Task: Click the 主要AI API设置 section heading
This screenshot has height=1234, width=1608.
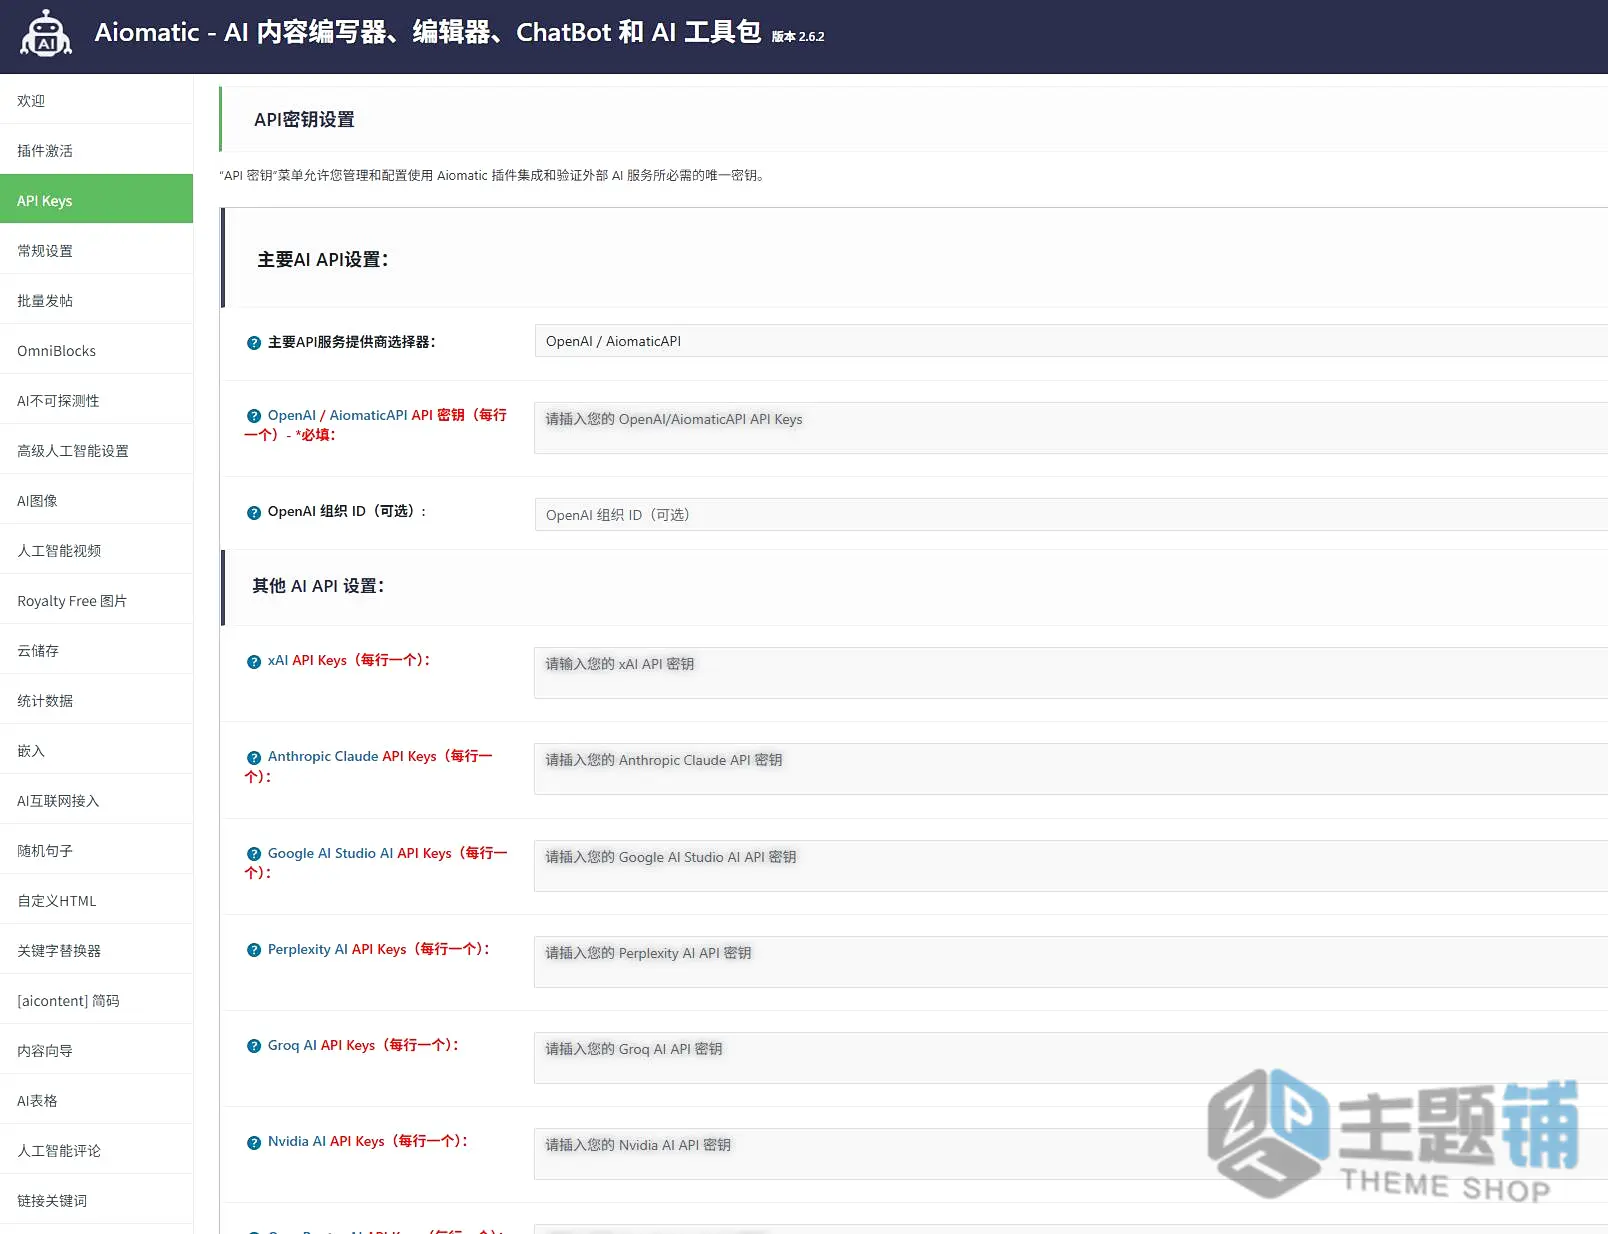Action: (x=323, y=259)
